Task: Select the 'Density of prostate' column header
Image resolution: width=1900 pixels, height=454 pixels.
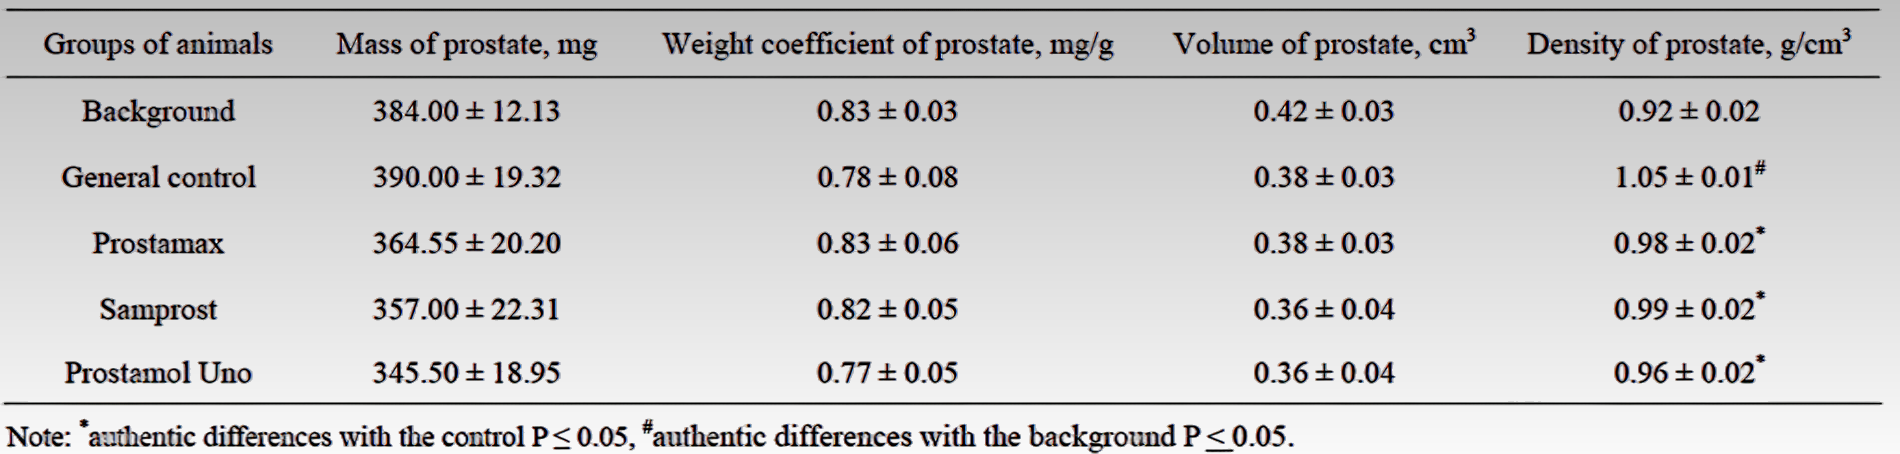Action: click(1688, 44)
